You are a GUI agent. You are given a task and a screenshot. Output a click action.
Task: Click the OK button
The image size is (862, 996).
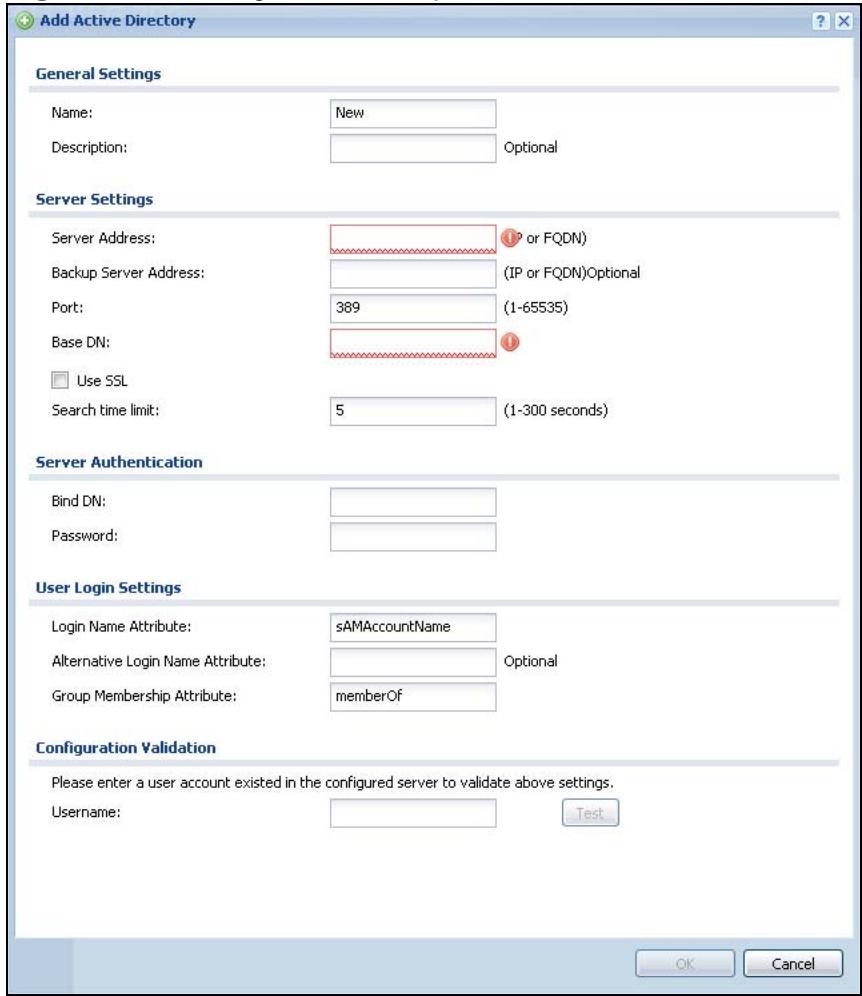(x=685, y=964)
